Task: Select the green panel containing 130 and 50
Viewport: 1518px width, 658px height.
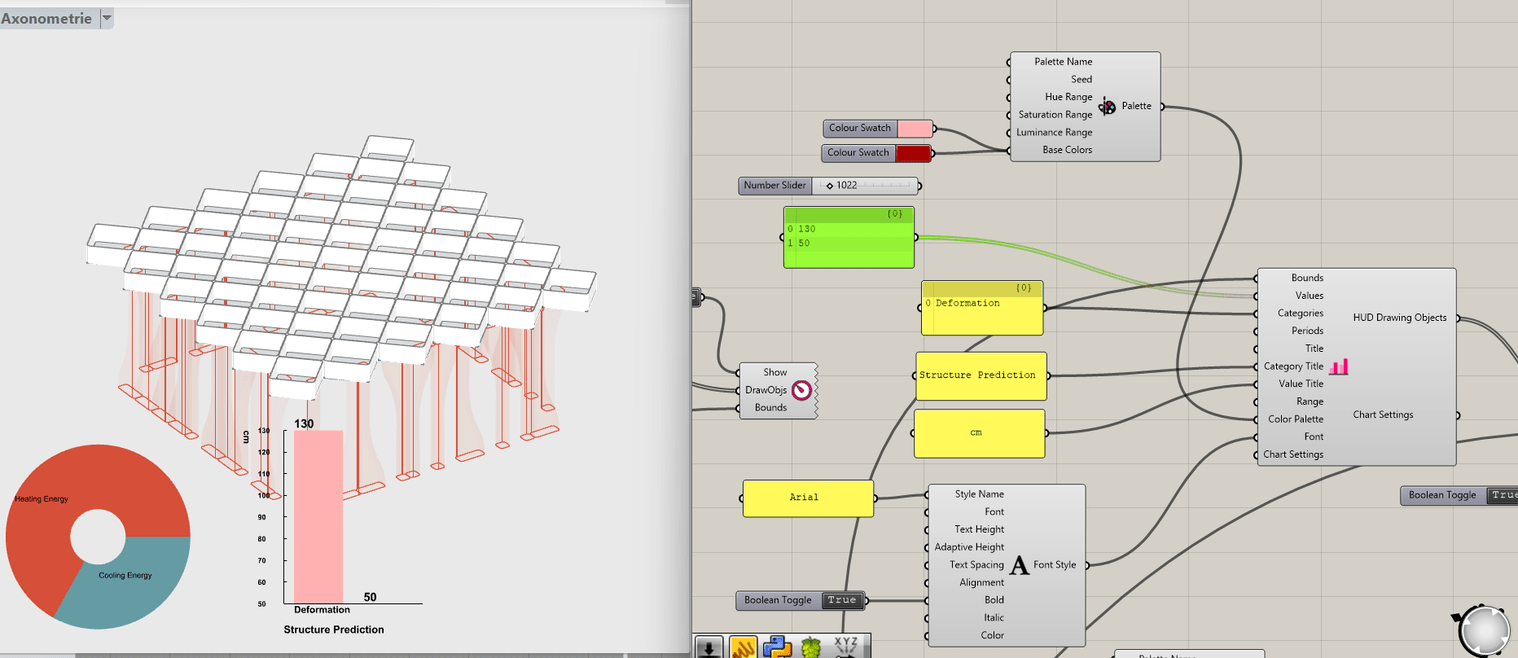Action: [x=849, y=237]
